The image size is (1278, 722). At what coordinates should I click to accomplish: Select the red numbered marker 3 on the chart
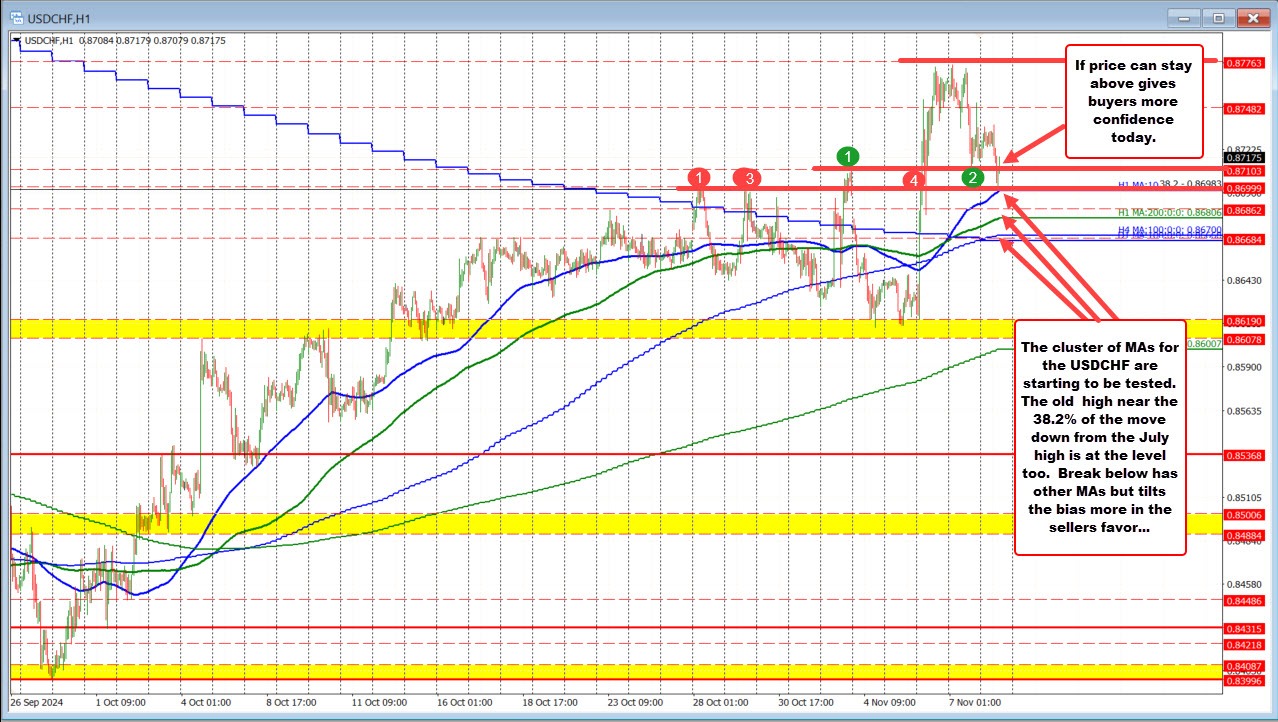pyautogui.click(x=748, y=178)
